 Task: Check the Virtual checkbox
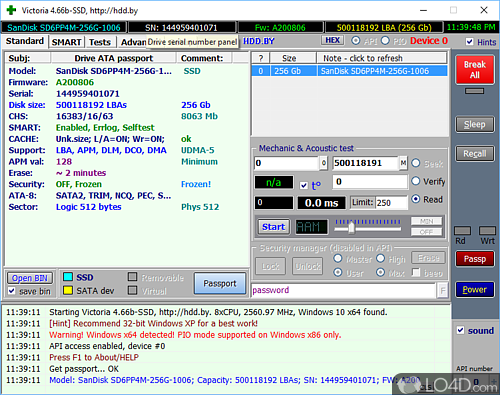[x=133, y=290]
